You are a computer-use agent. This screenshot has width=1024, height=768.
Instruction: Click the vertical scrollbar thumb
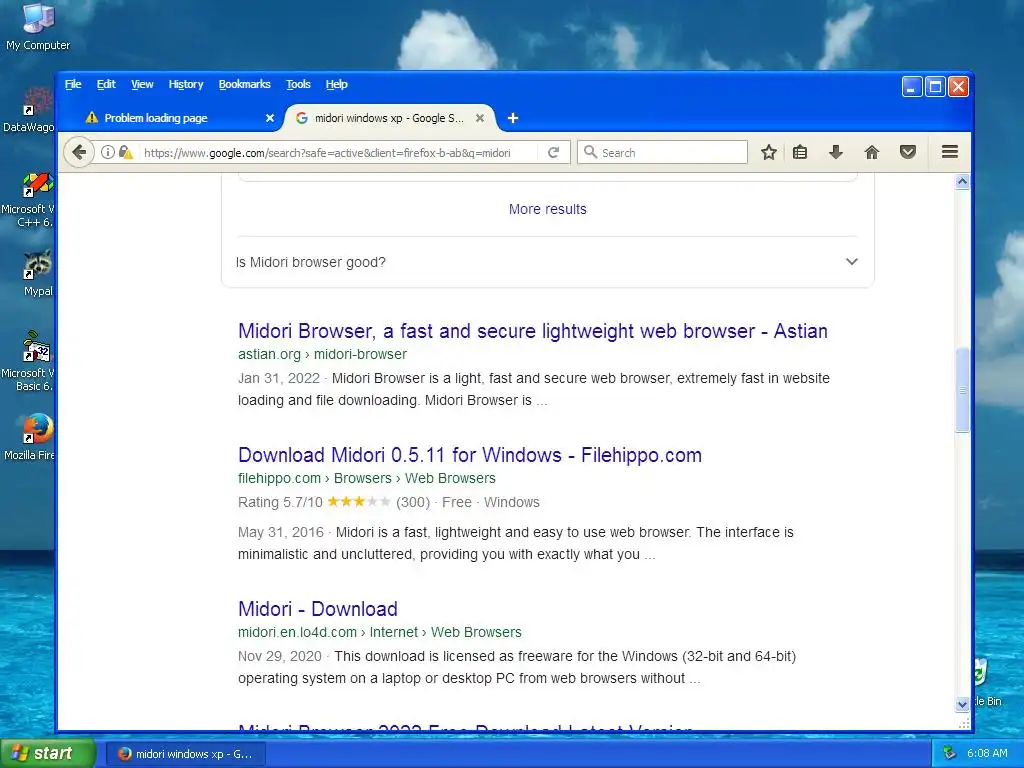[961, 390]
